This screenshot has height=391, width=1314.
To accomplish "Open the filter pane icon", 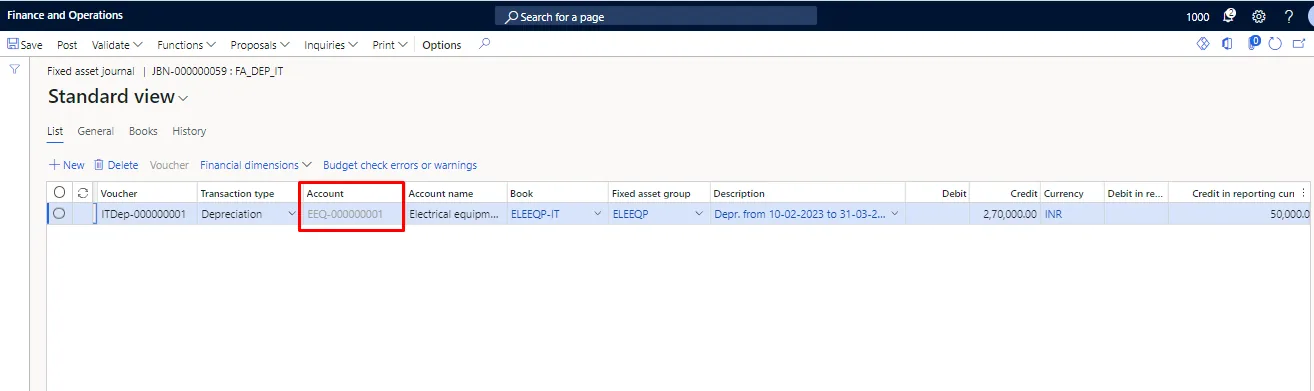I will (14, 69).
